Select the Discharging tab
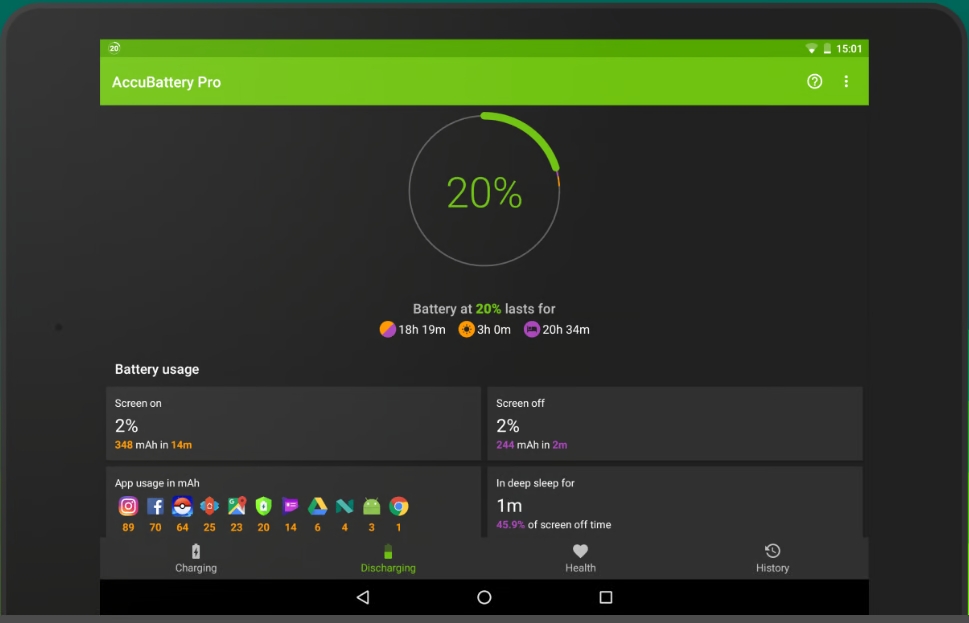This screenshot has height=623, width=969. (388, 558)
